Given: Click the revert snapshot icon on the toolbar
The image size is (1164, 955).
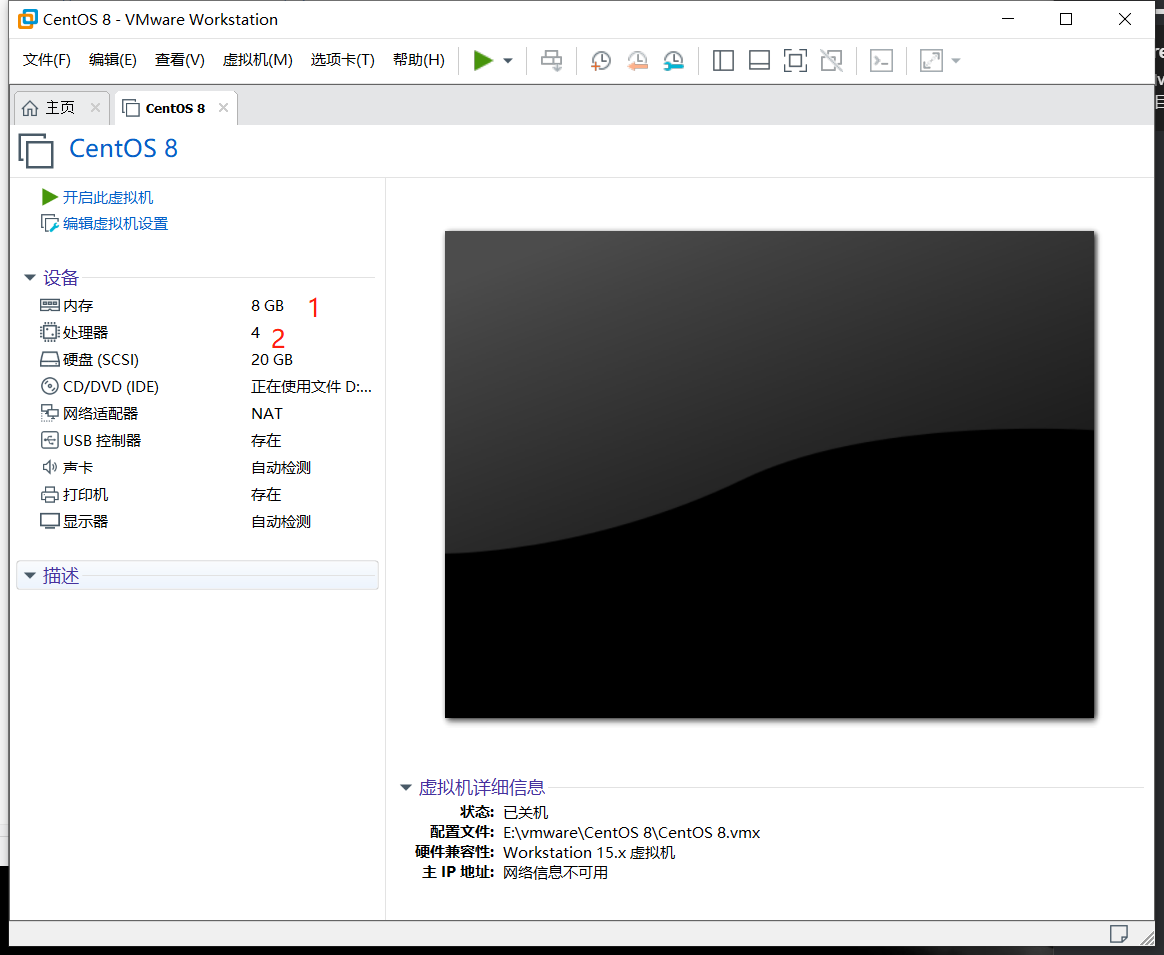Looking at the screenshot, I should [x=637, y=60].
